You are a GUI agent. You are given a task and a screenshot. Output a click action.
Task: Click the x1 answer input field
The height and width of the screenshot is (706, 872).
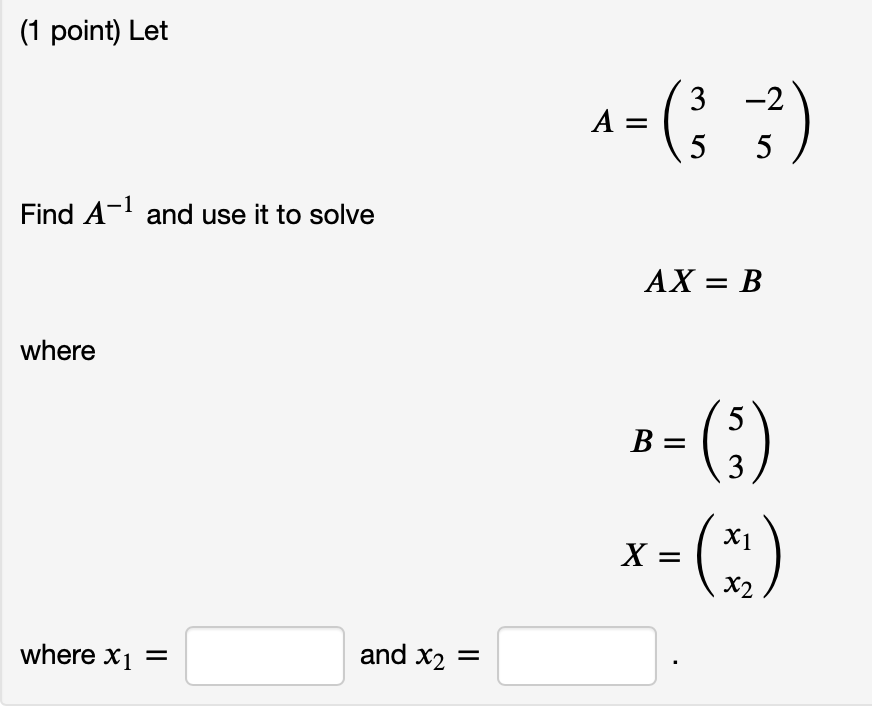coord(263,656)
